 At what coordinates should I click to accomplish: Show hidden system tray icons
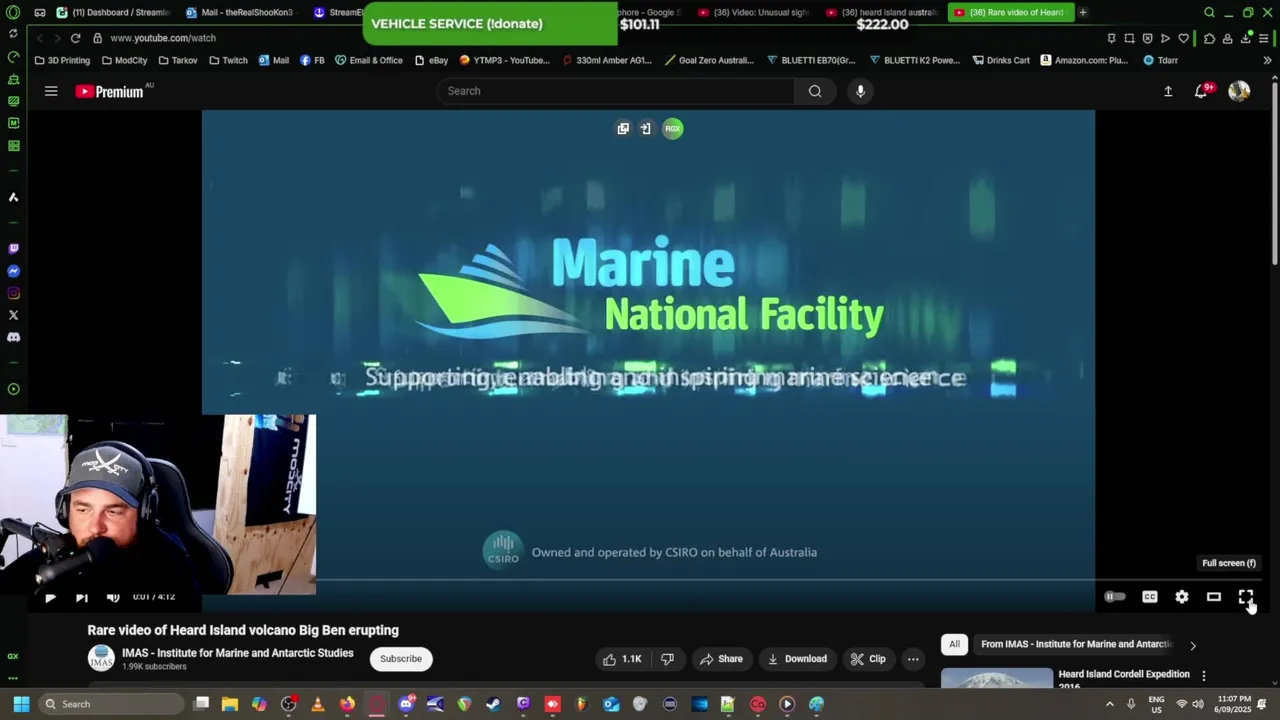point(1109,704)
